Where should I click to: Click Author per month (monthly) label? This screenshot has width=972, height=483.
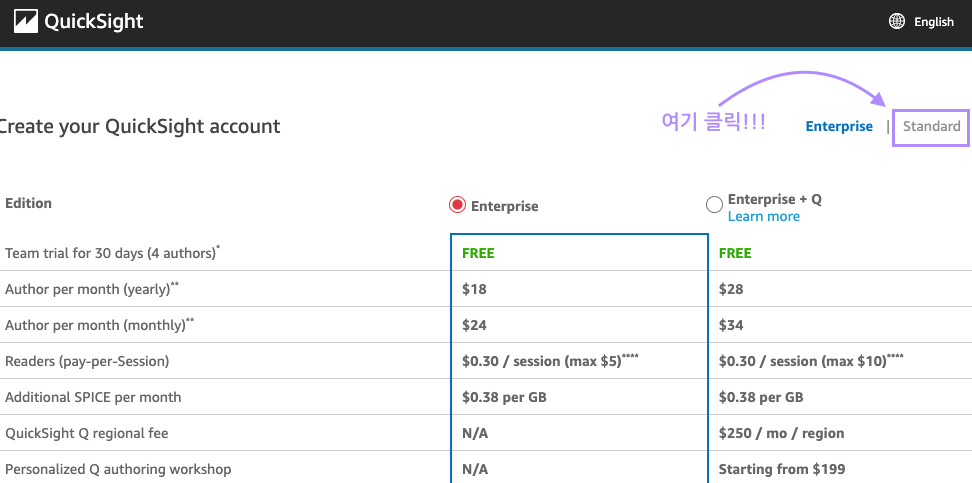pyautogui.click(x=99, y=325)
